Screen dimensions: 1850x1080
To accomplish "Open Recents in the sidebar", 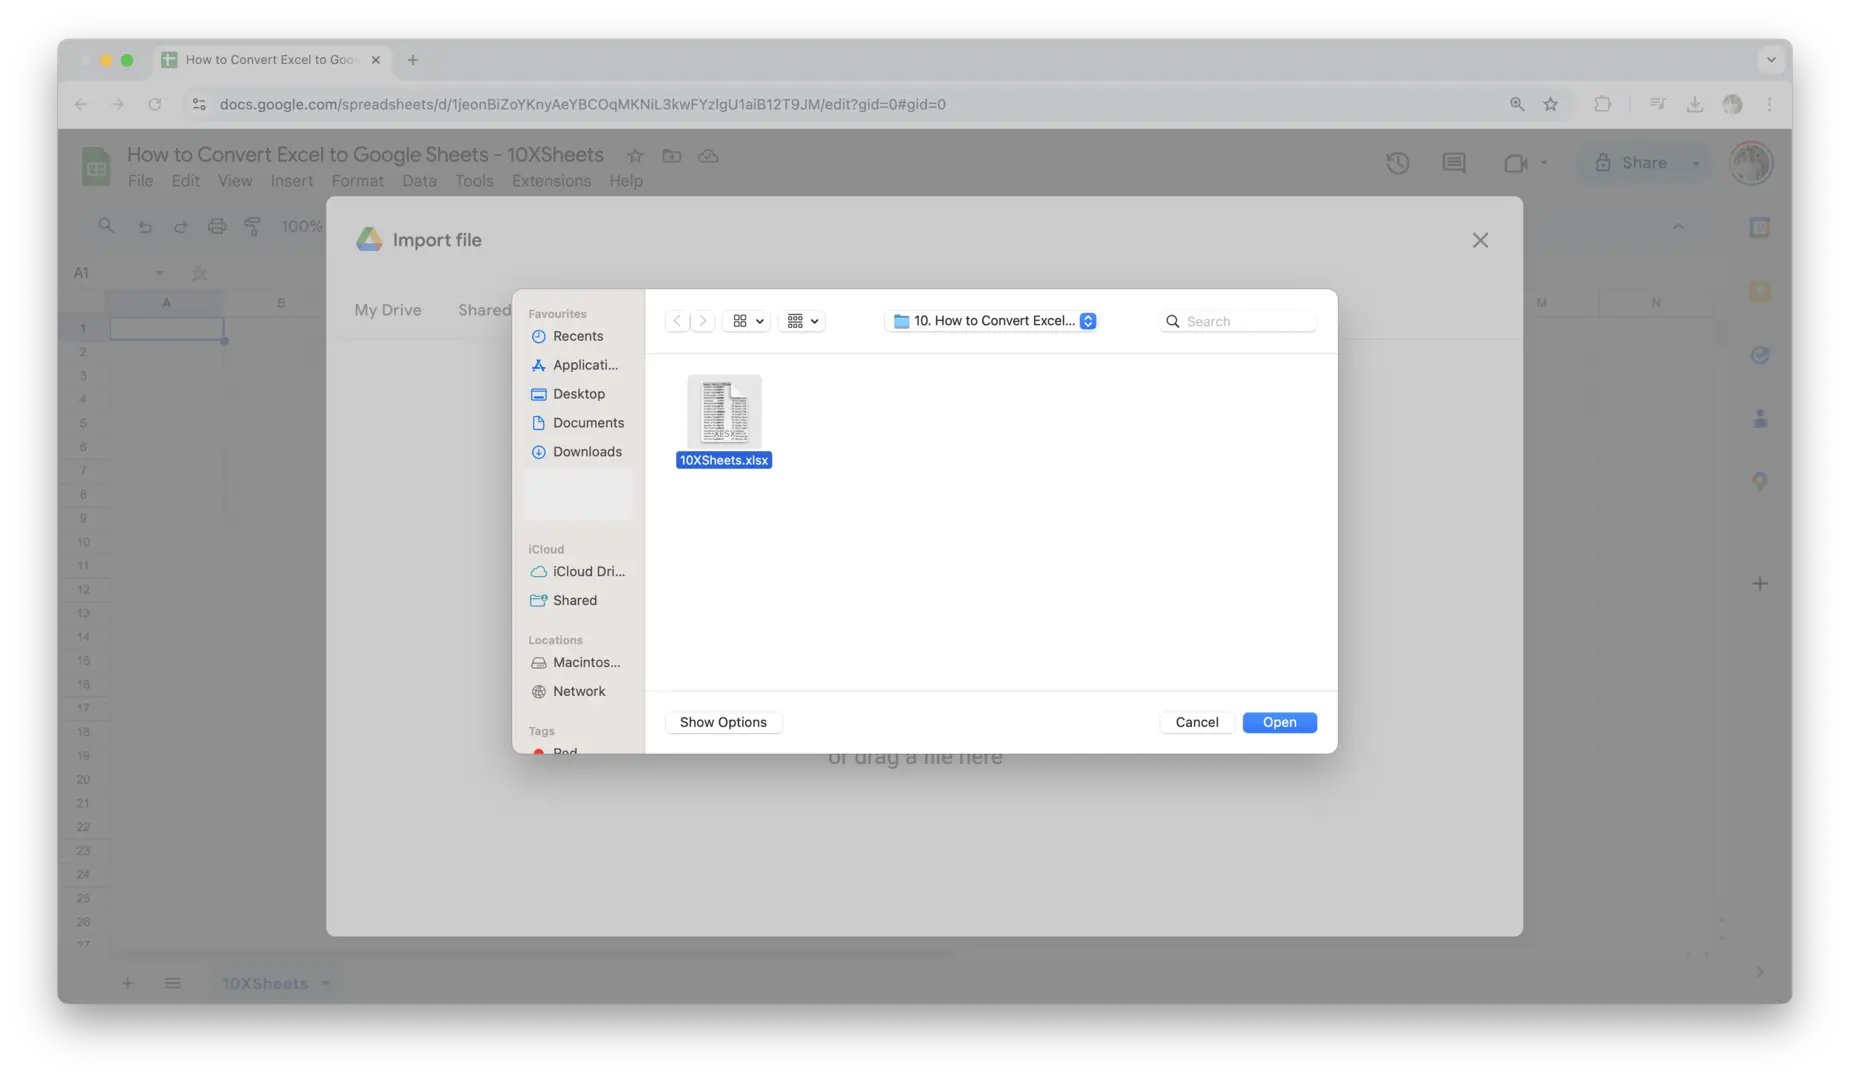I will [577, 336].
